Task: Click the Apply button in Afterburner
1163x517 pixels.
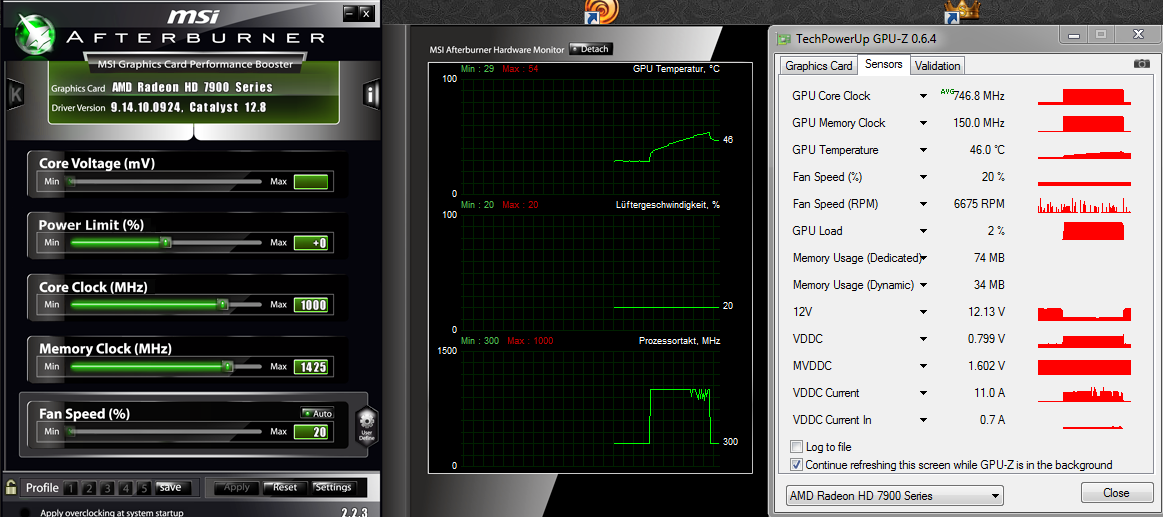Action: (x=237, y=487)
